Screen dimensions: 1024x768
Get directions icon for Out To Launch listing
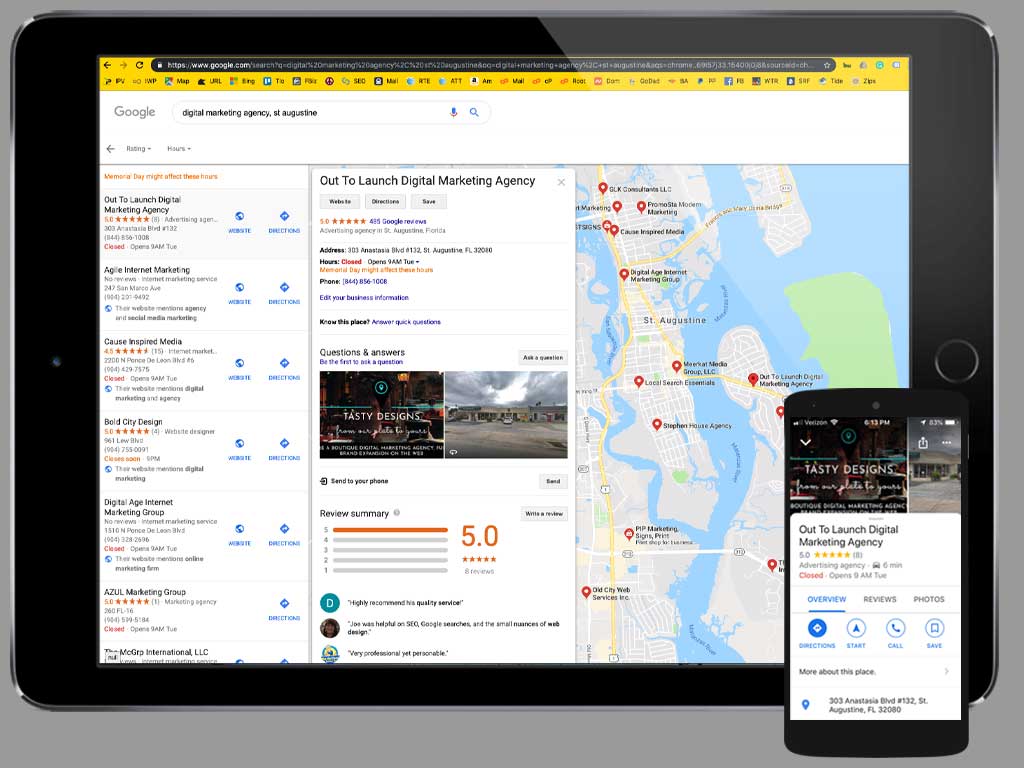(x=284, y=216)
